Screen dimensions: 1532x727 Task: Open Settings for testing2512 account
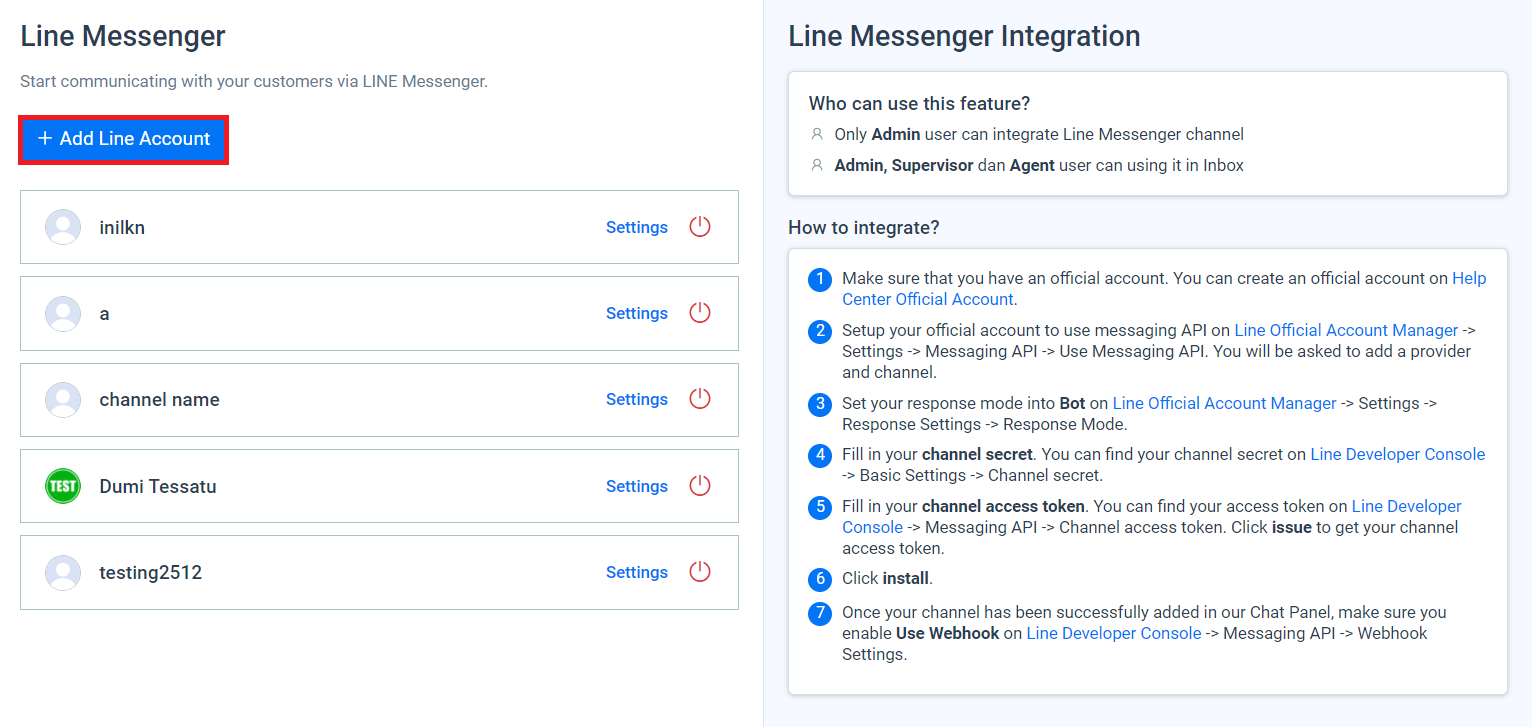(x=636, y=572)
